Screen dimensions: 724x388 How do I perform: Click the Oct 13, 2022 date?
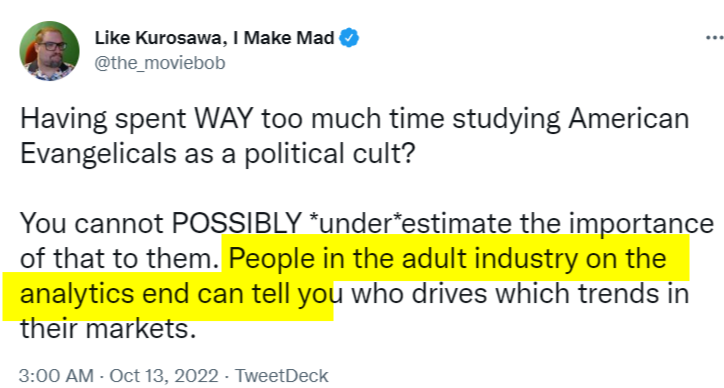[164, 376]
